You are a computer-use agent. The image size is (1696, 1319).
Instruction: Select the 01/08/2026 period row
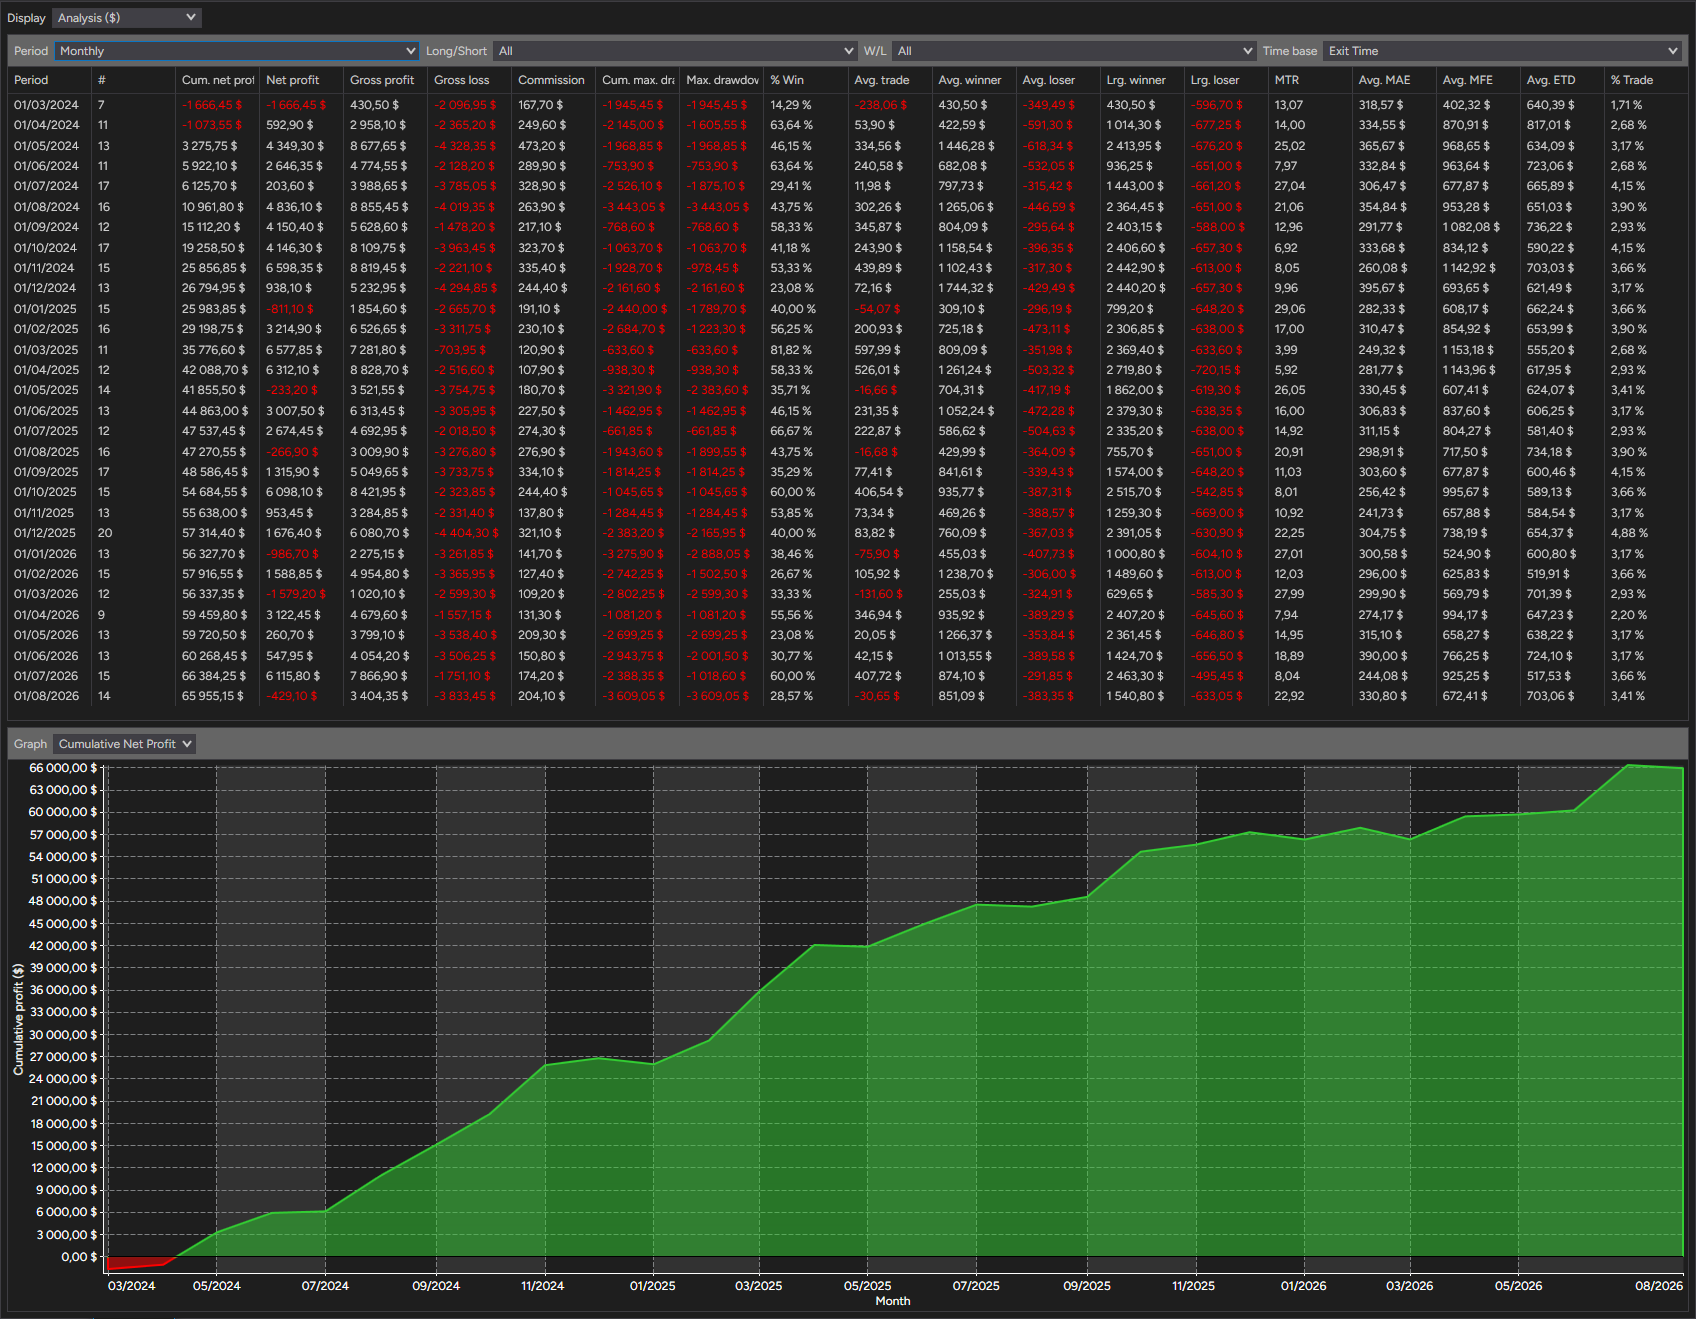[x=847, y=696]
